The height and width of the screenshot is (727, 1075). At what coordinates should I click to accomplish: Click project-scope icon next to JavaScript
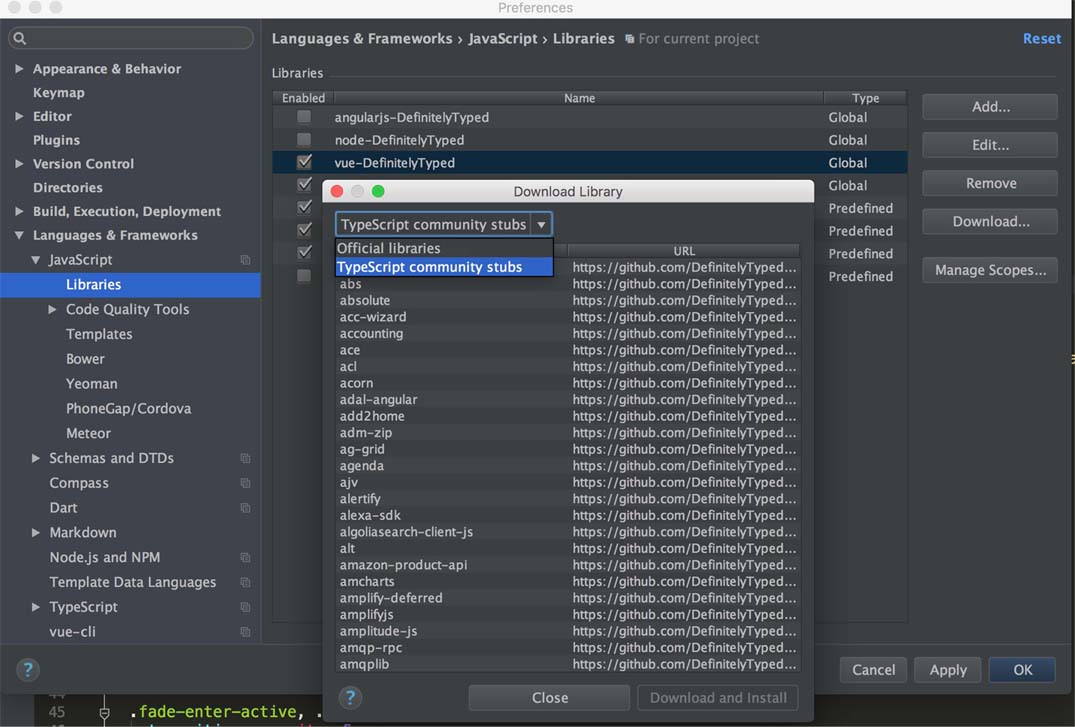245,260
